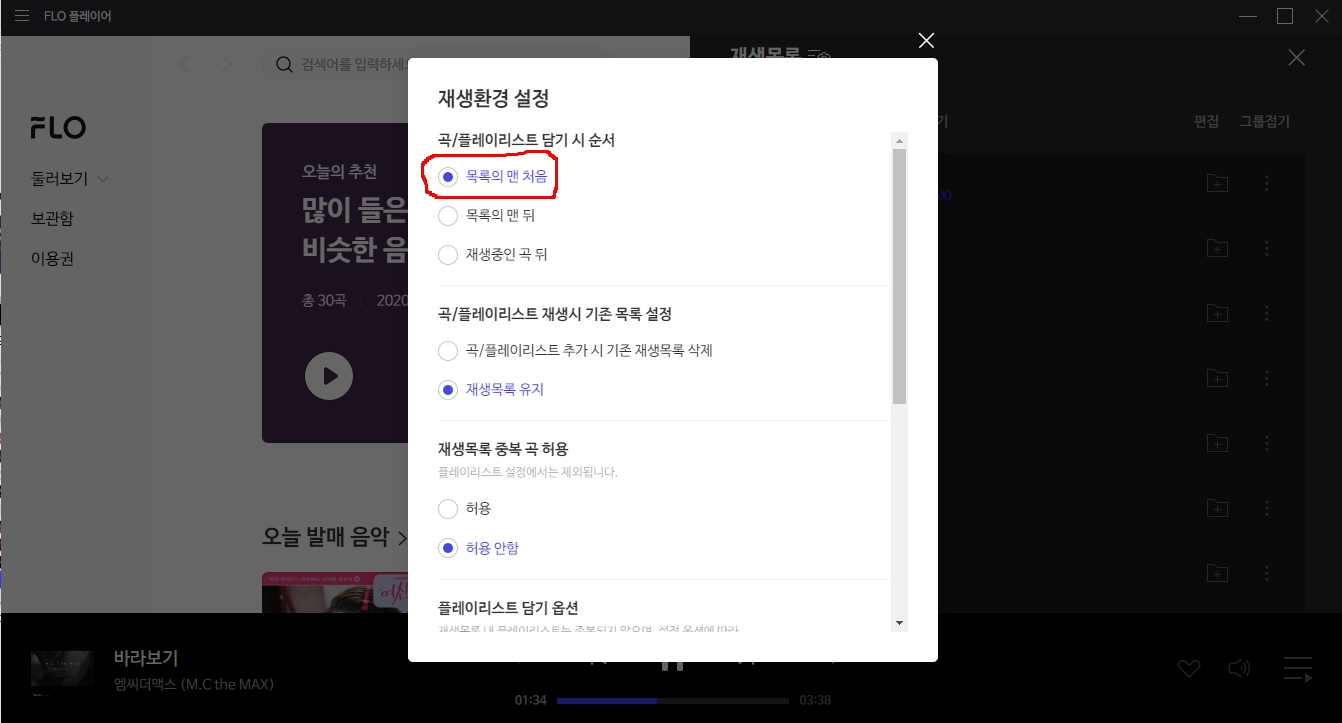Add seventh playlist row to folder
Image resolution: width=1342 pixels, height=723 pixels.
click(x=1217, y=573)
